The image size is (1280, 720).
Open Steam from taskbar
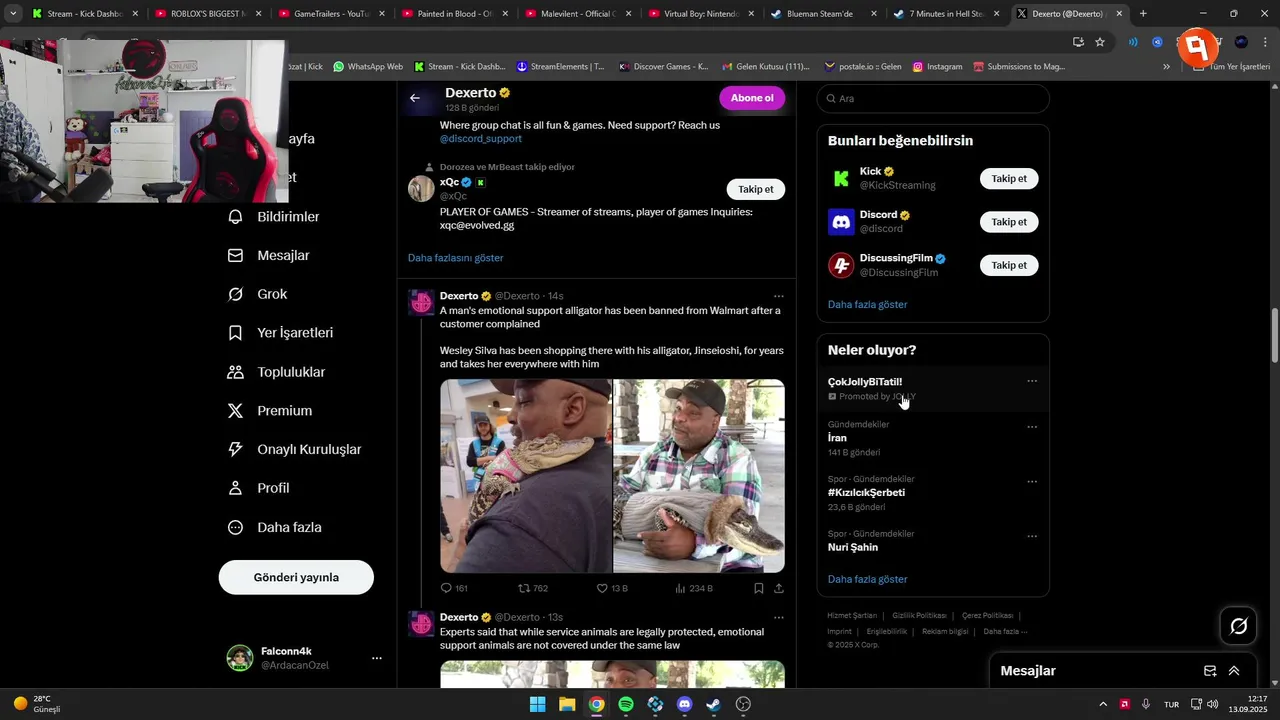click(713, 704)
